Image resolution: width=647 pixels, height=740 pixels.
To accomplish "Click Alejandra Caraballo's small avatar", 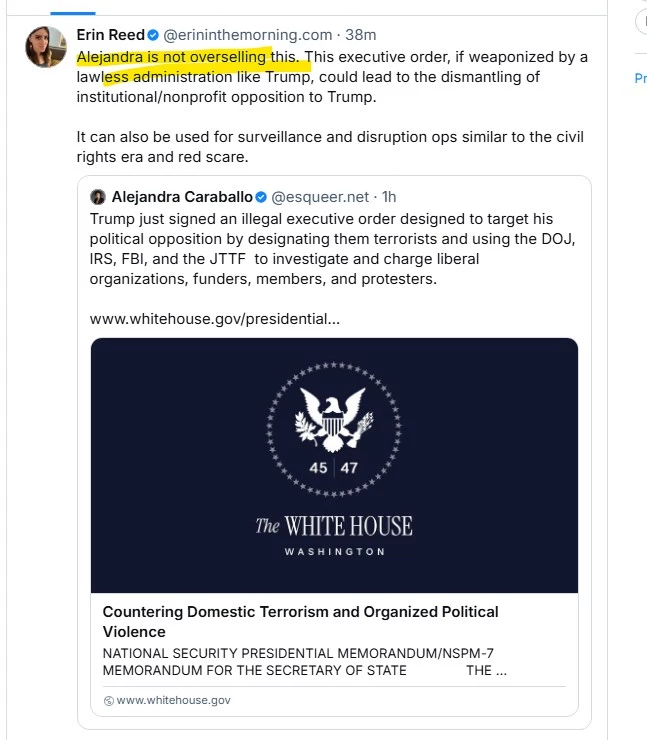I will 98,197.
